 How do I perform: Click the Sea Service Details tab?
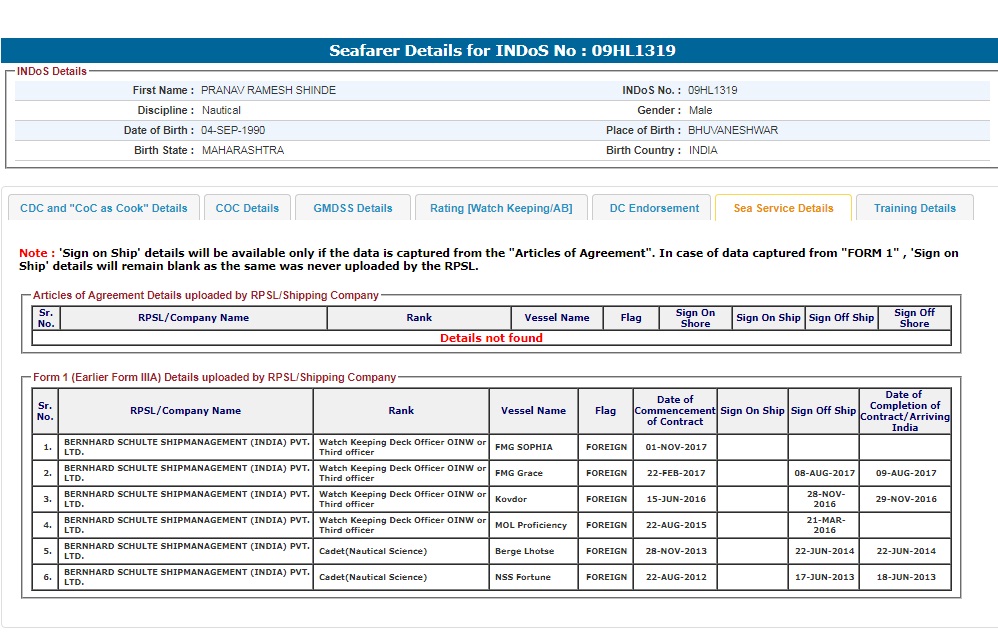click(x=783, y=208)
